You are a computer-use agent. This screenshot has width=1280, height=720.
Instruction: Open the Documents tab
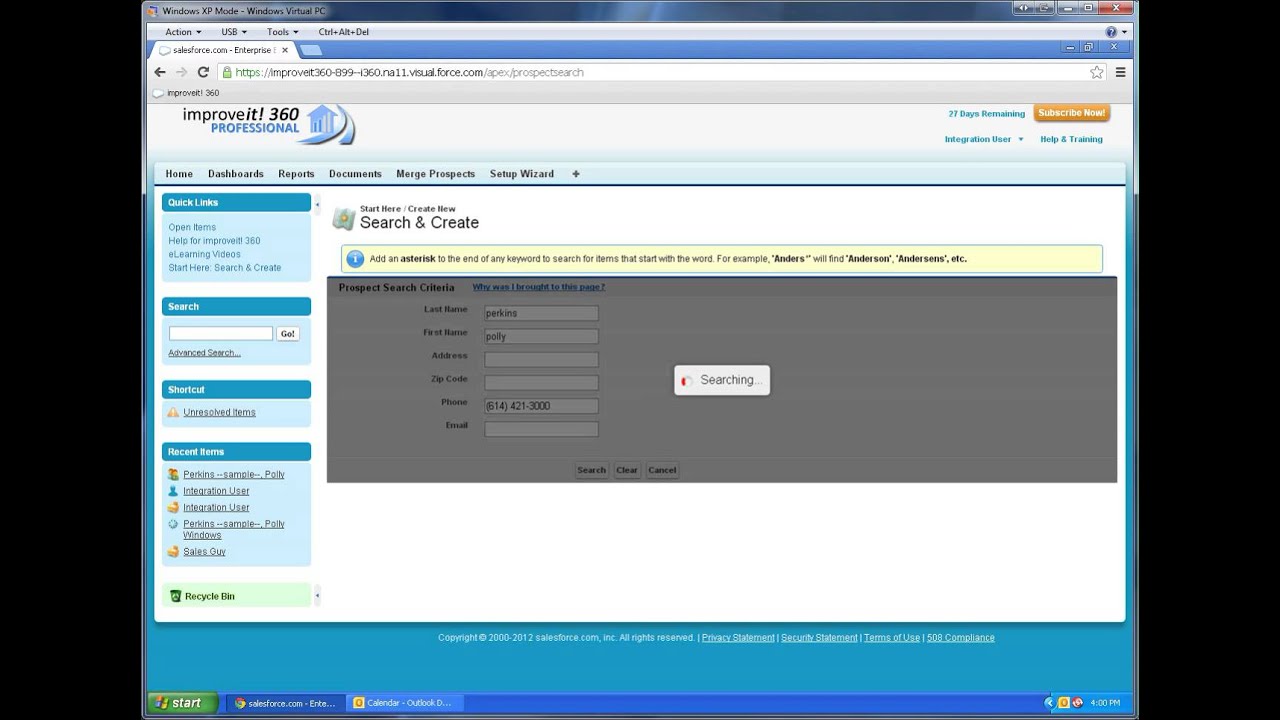pyautogui.click(x=355, y=174)
